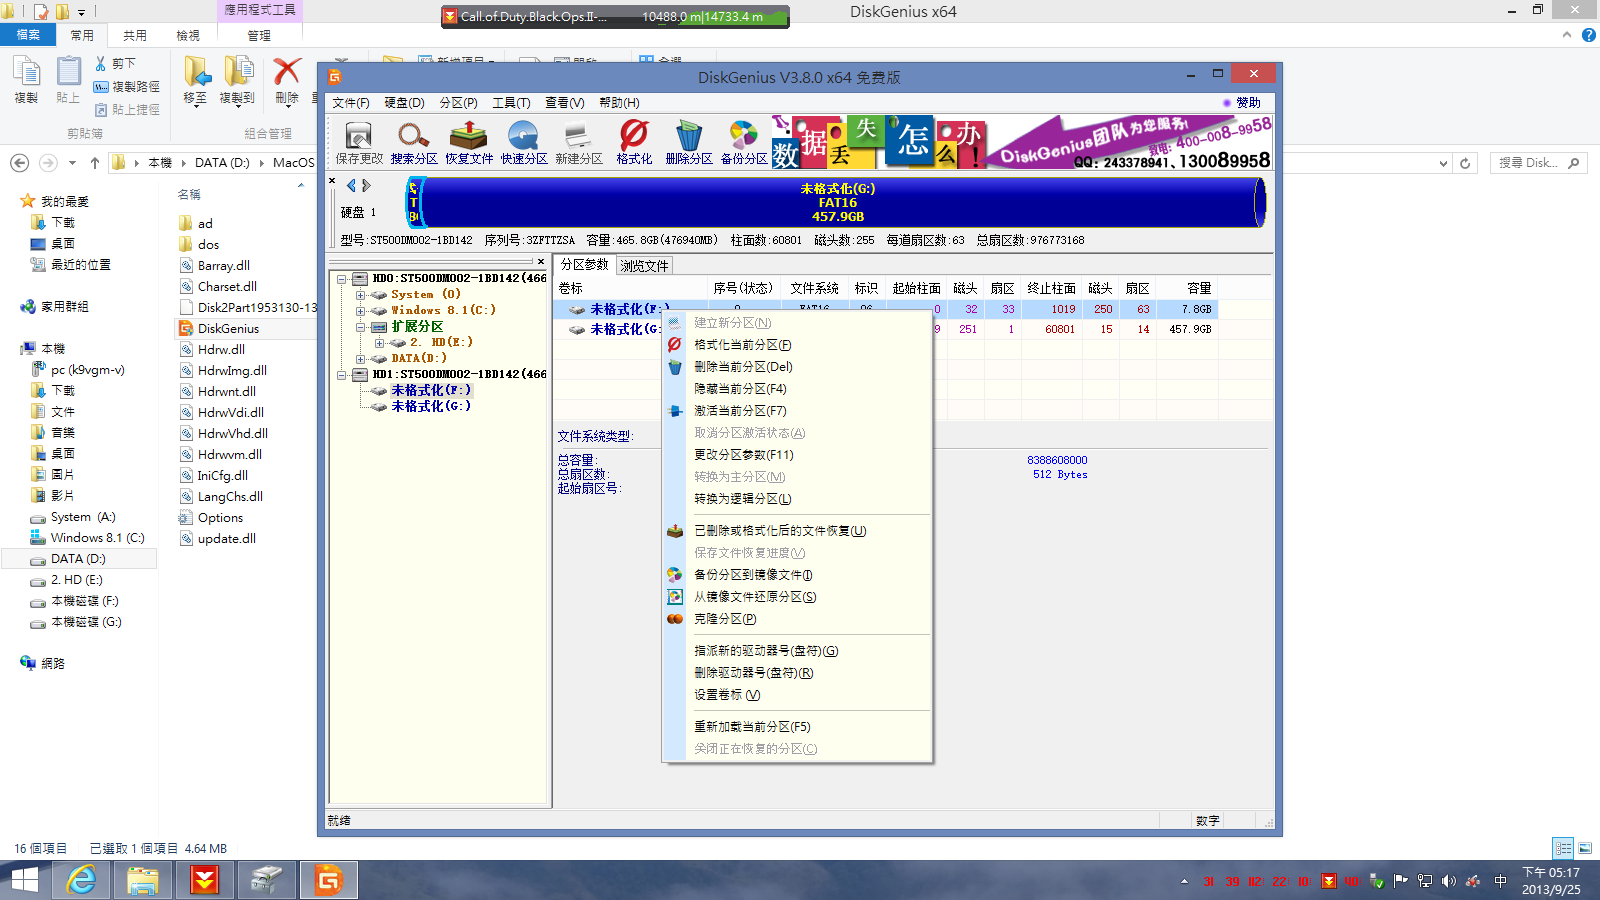Expand the DATA(D:) tree node

click(360, 359)
